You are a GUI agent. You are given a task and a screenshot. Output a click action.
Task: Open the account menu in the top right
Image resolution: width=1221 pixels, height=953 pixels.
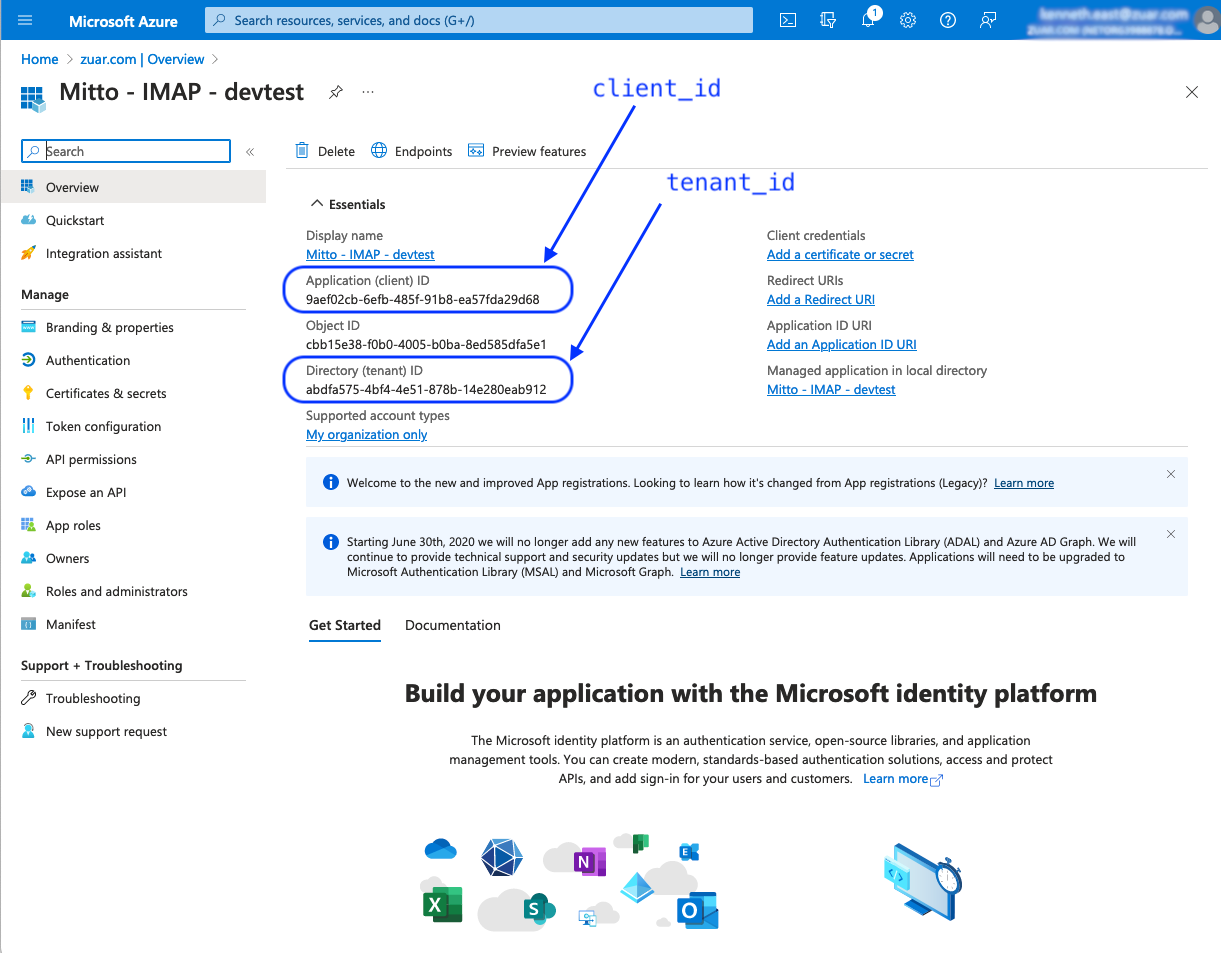[1120, 20]
